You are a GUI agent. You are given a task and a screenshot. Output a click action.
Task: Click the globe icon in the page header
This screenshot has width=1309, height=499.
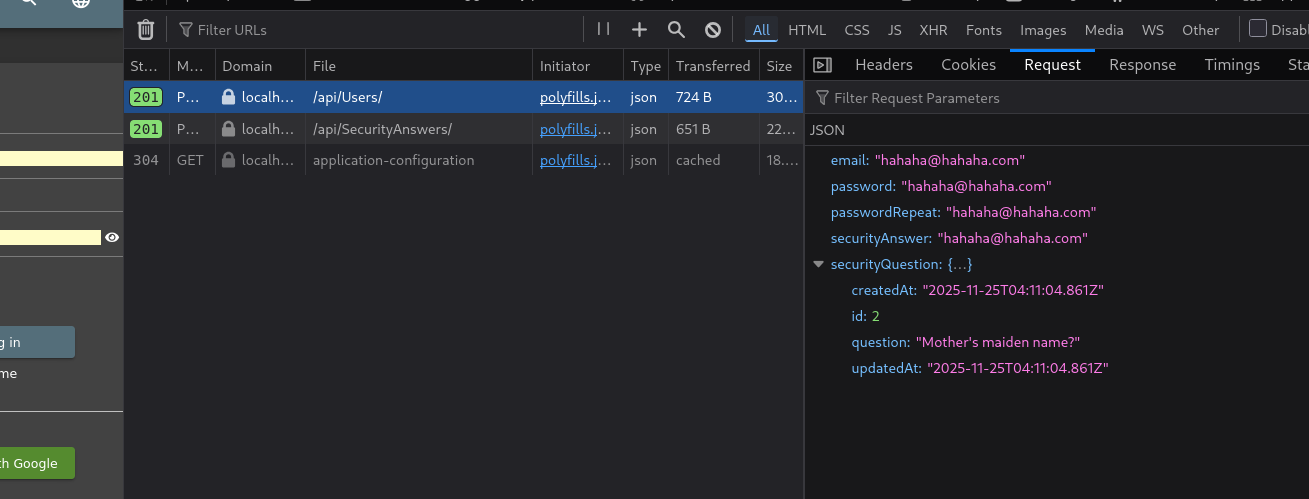81,3
